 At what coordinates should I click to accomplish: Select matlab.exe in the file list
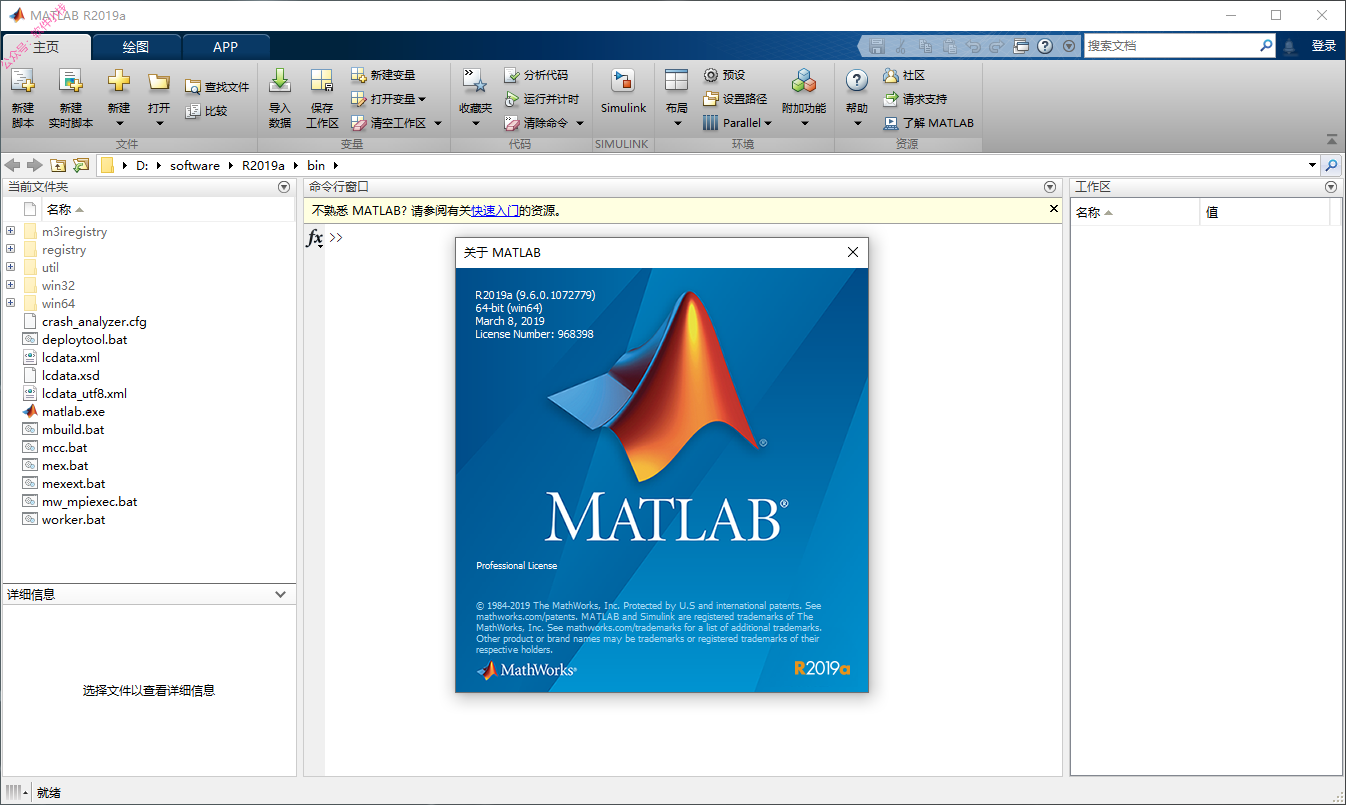pos(73,412)
